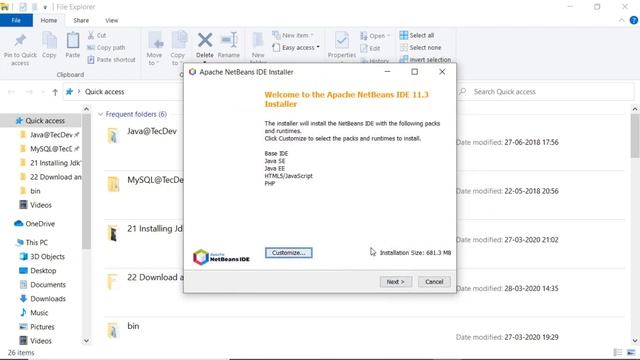Open the New item dropdown
Viewport: 640px width, 360px height.
click(293, 36)
